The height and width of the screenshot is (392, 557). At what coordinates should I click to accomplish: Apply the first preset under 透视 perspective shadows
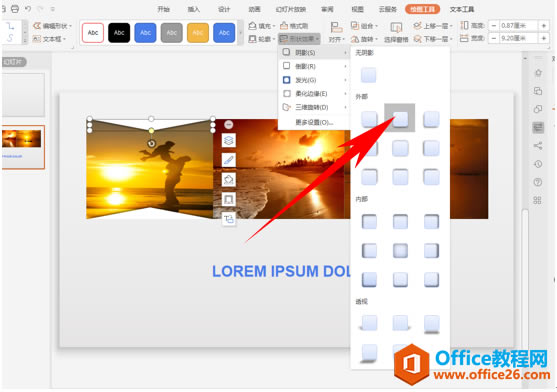click(x=369, y=323)
